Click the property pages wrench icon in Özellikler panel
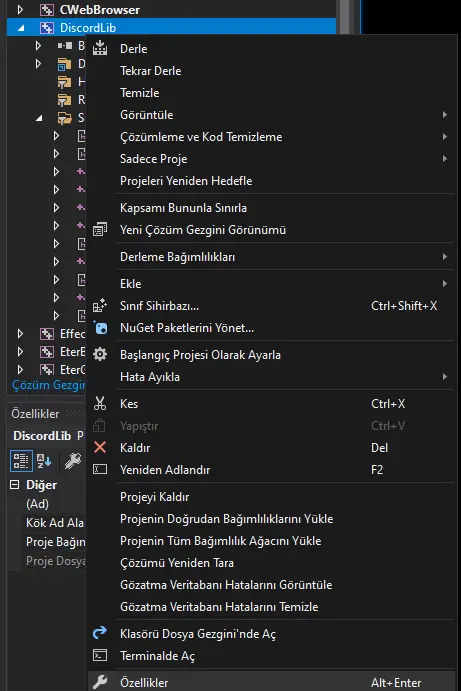The height and width of the screenshot is (691, 461). [73, 461]
